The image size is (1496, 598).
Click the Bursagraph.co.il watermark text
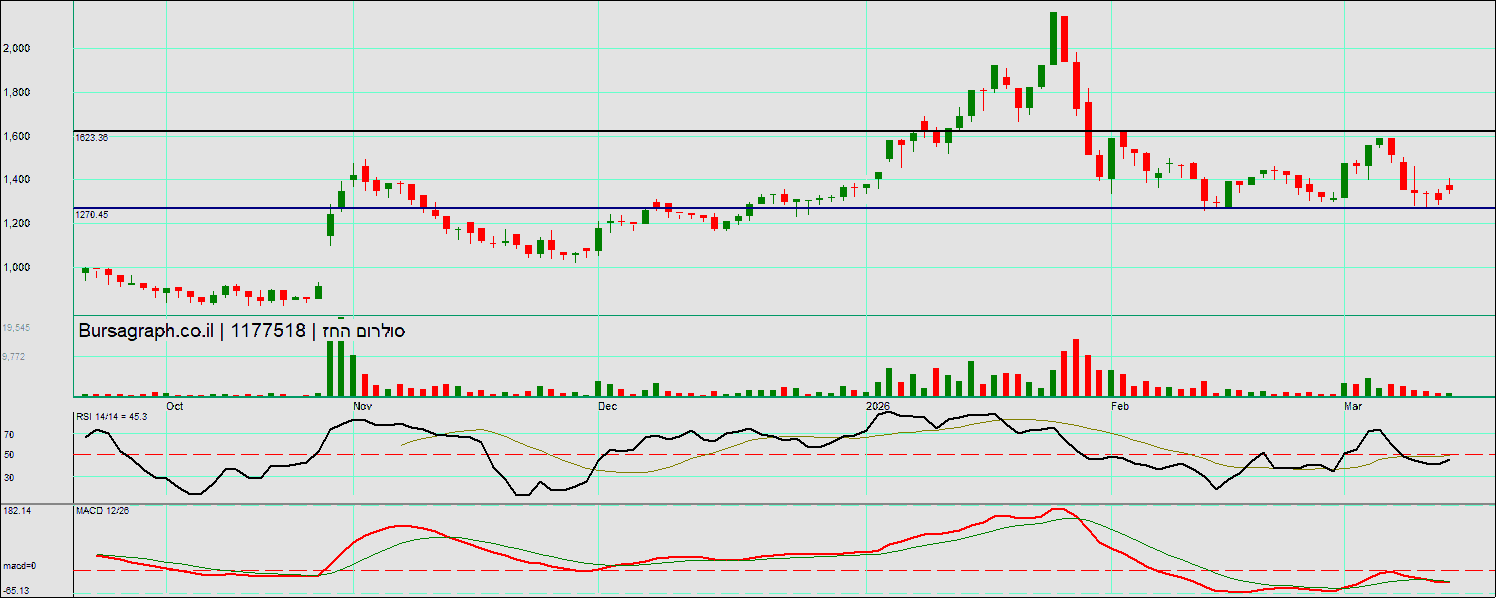point(146,331)
